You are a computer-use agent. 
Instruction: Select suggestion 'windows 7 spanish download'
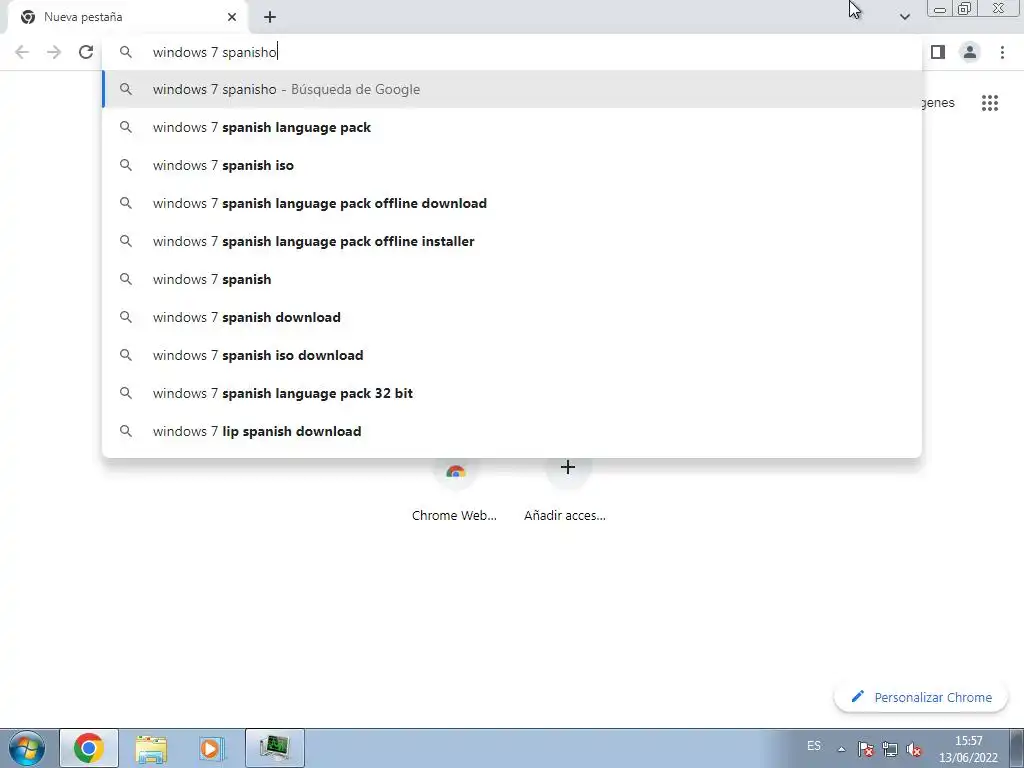tap(512, 317)
